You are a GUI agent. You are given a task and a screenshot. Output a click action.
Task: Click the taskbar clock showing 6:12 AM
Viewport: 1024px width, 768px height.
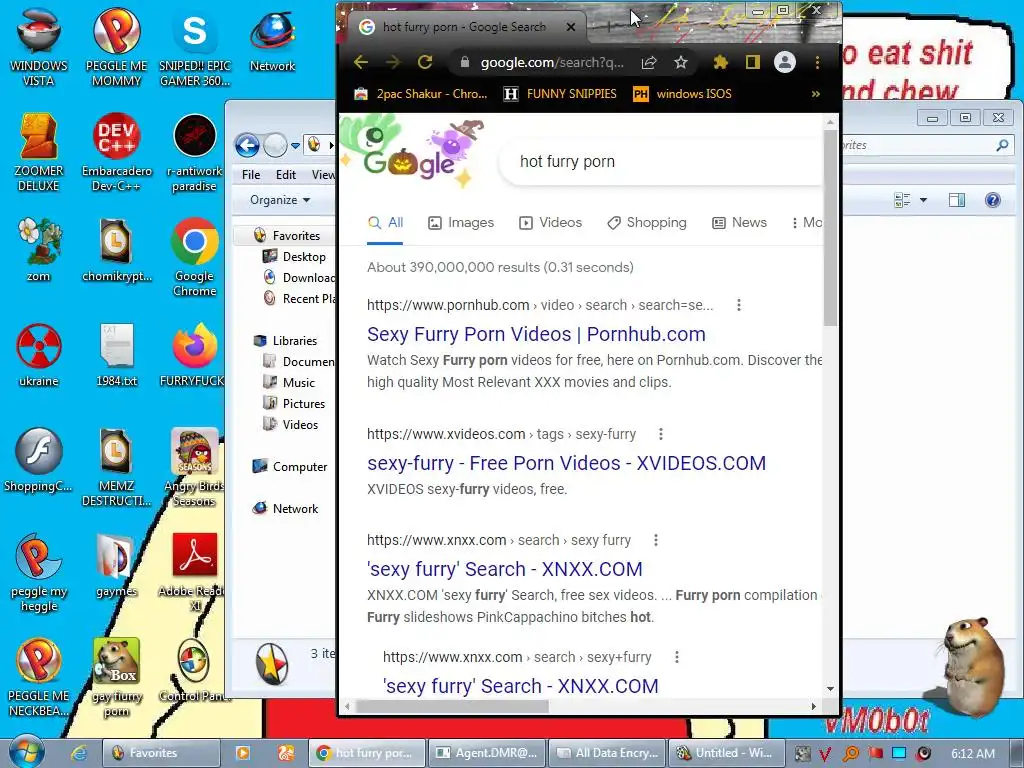(x=973, y=753)
